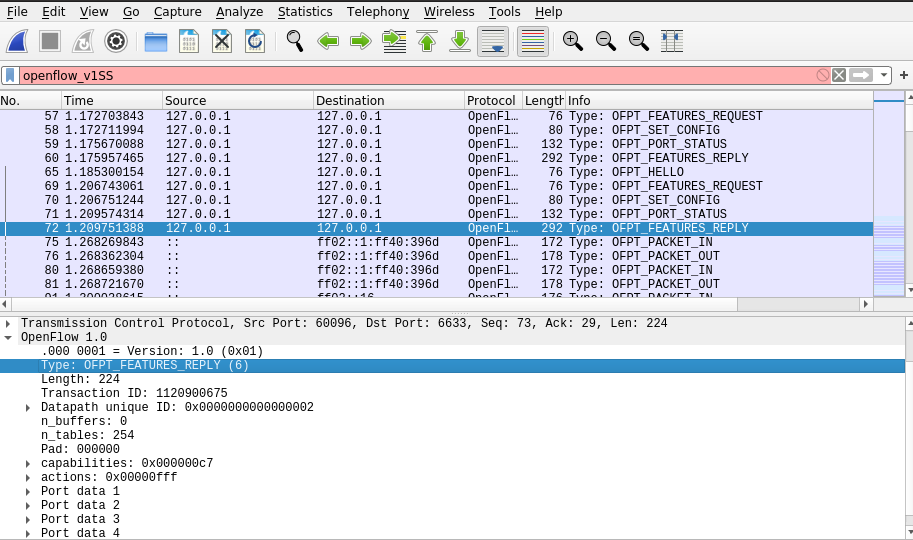Open the Statistics menu
This screenshot has height=540, width=913.
[x=305, y=12]
